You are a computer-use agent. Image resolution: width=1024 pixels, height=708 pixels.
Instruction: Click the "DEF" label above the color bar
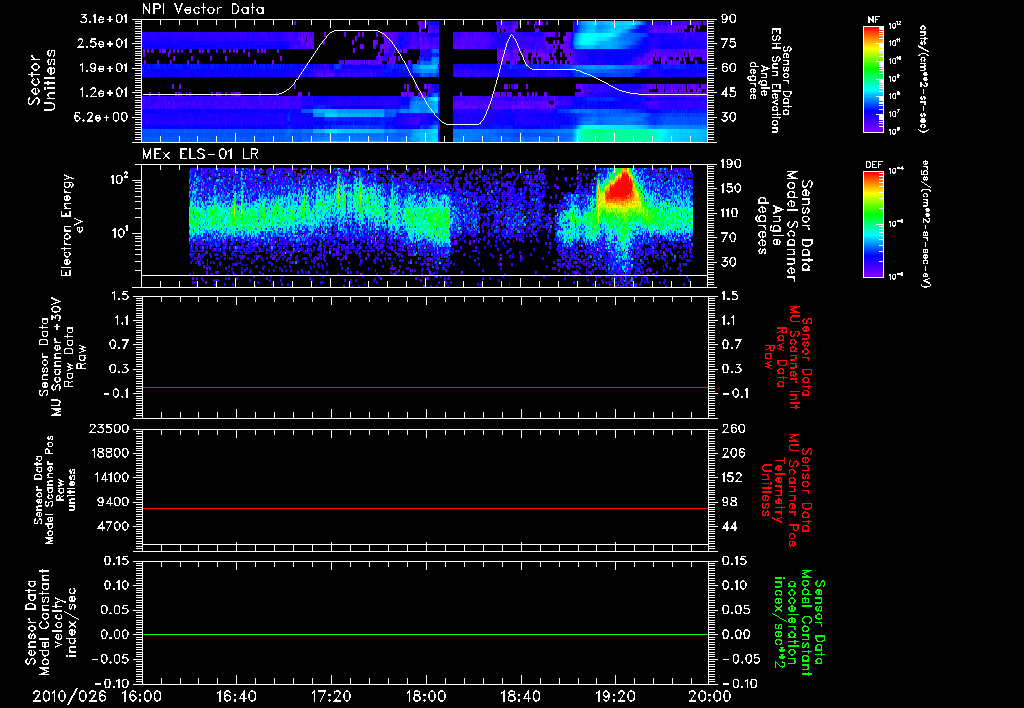point(873,165)
